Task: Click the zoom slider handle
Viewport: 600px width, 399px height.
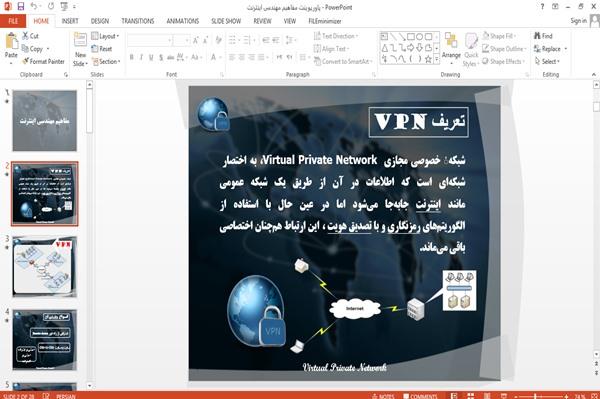Action: (535, 396)
